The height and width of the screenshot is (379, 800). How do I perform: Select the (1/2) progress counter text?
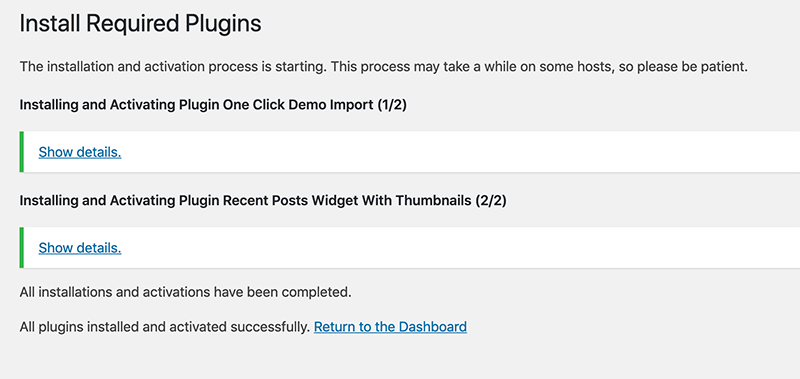pos(392,105)
